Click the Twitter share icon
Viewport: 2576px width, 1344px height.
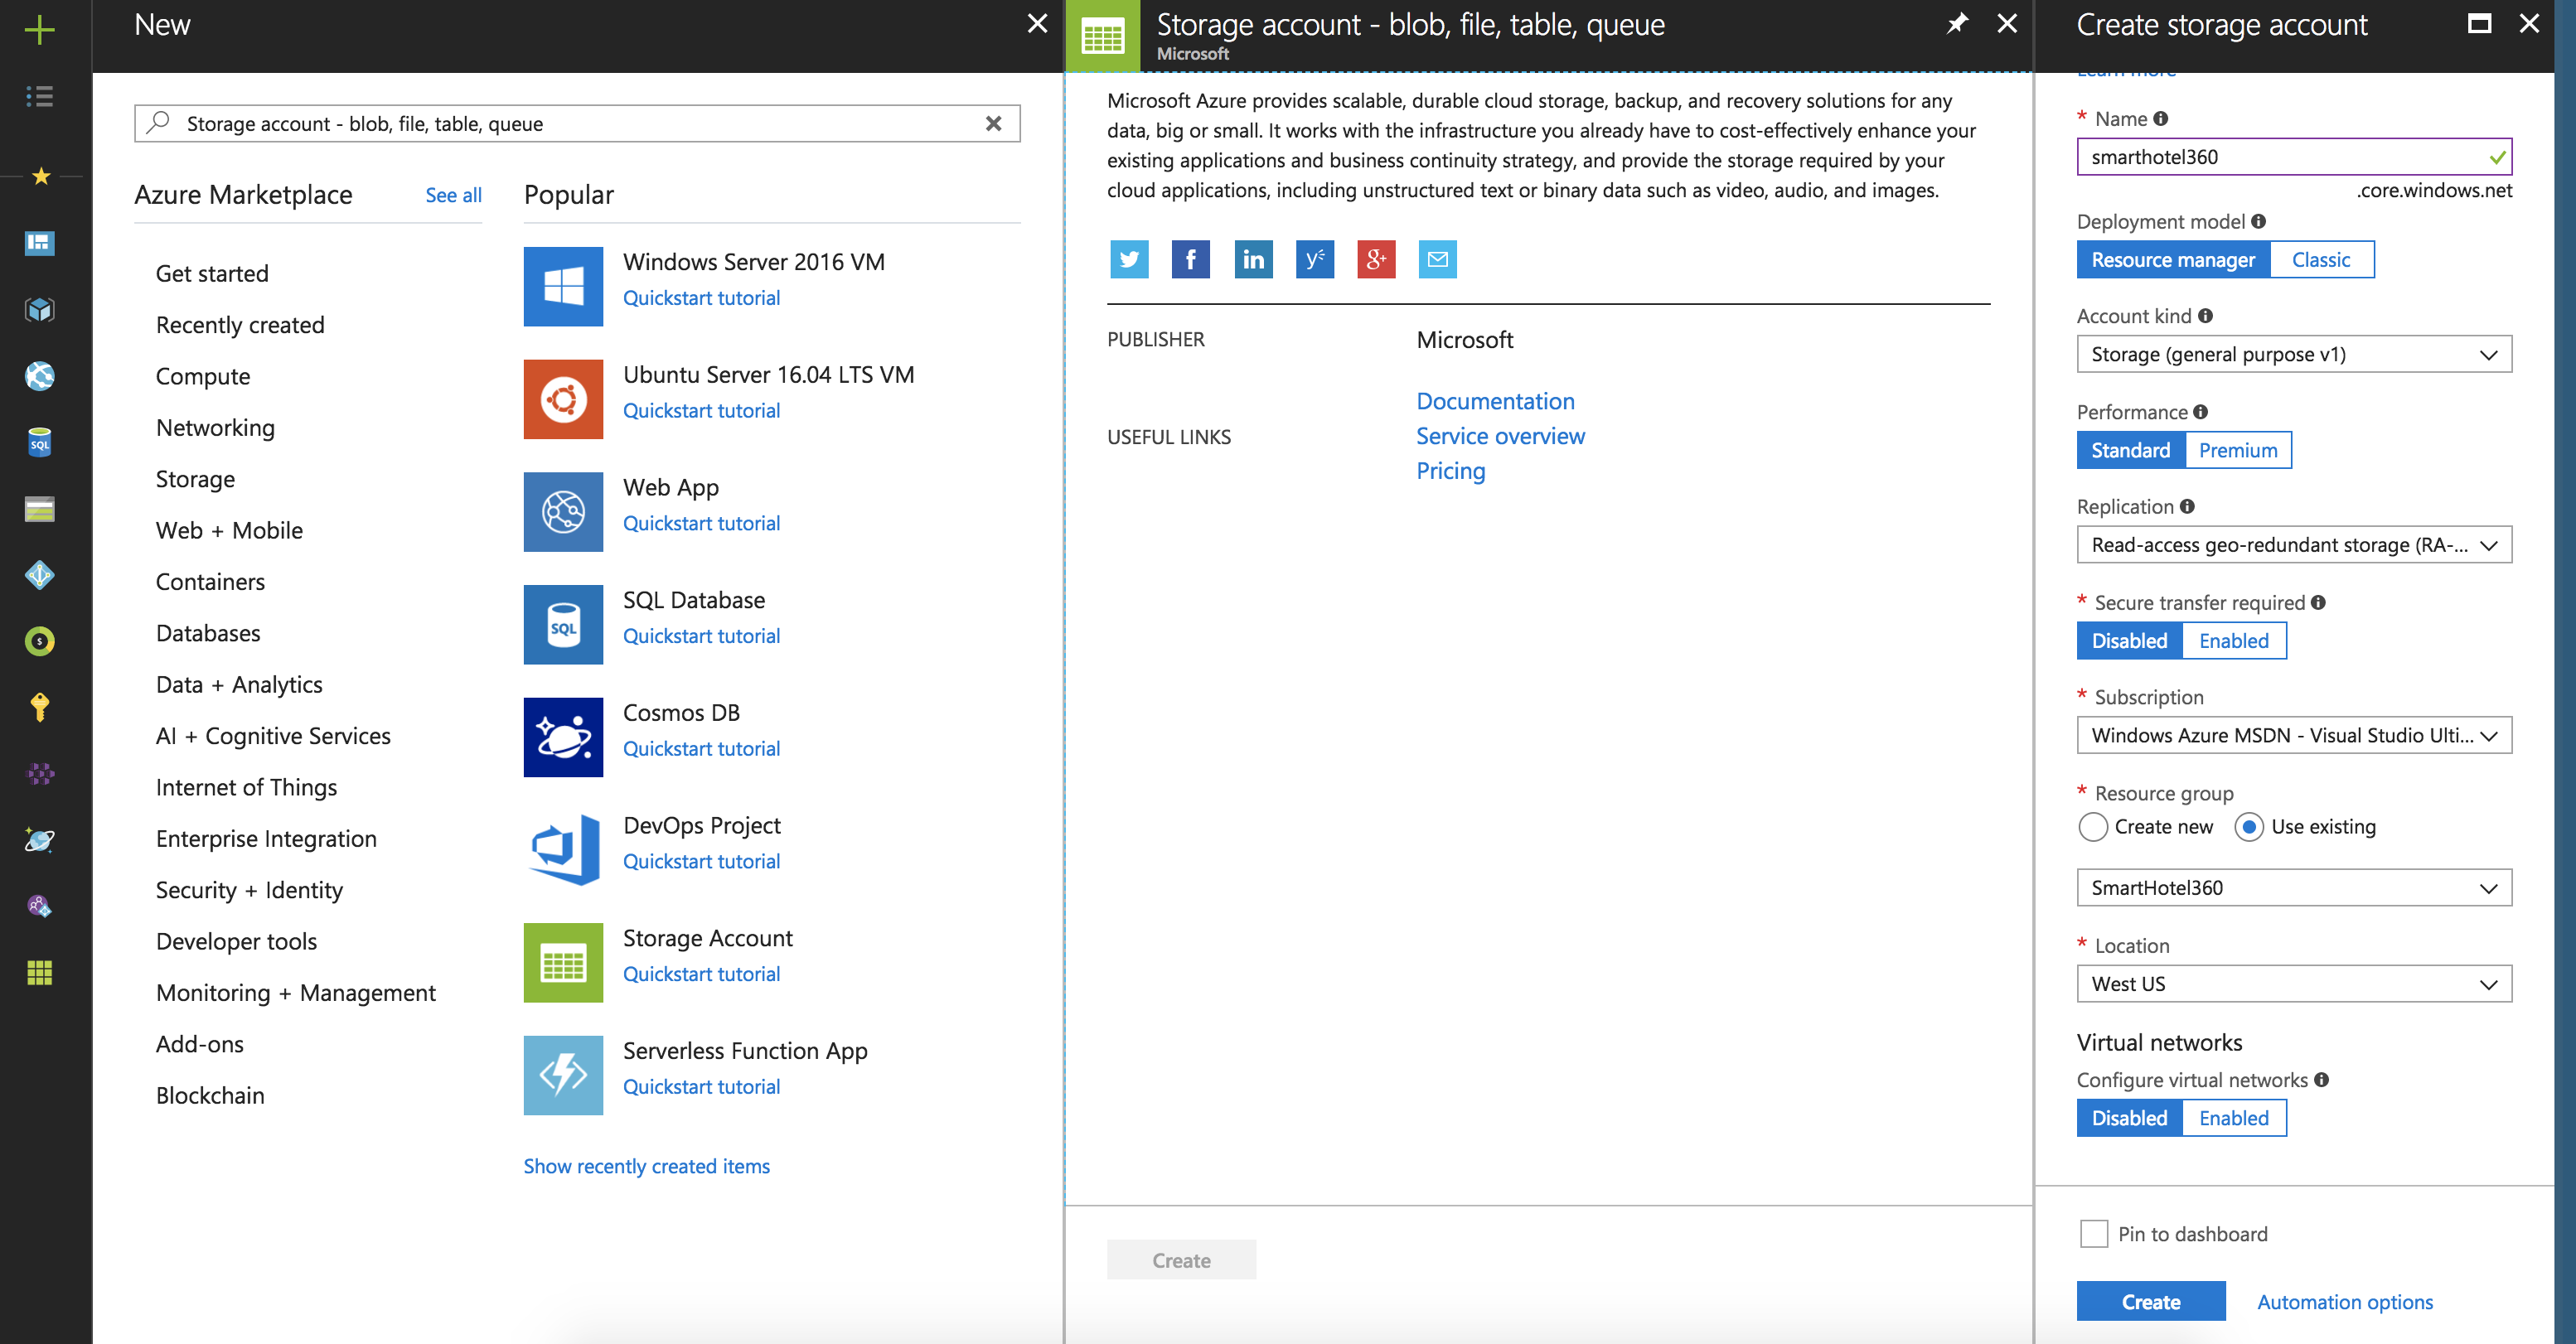coord(1129,259)
